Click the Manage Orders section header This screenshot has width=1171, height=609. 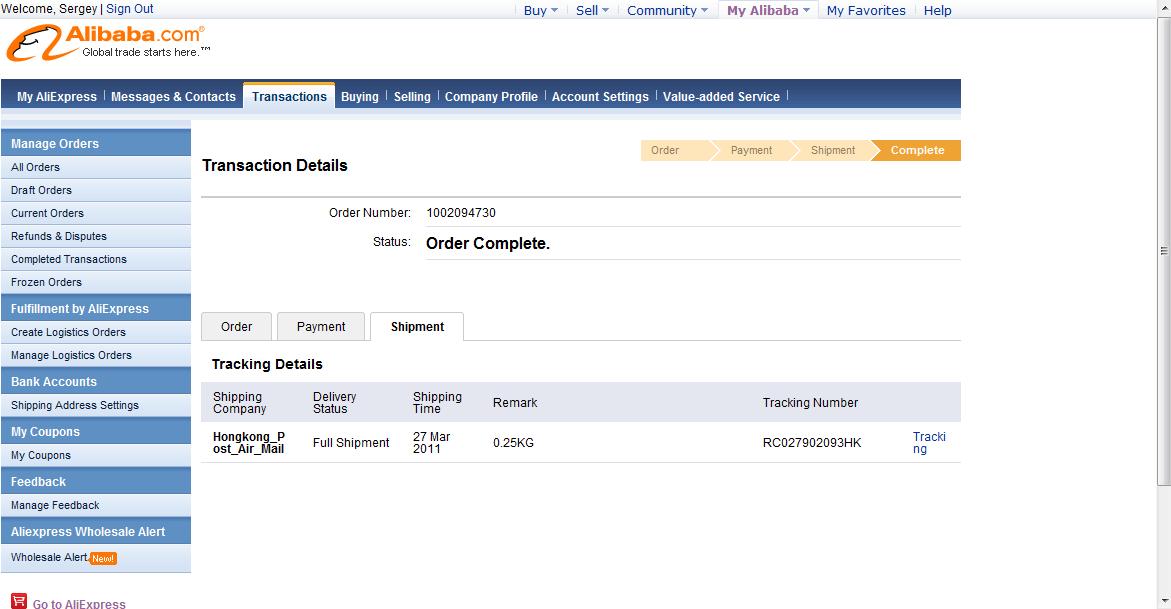tap(96, 143)
